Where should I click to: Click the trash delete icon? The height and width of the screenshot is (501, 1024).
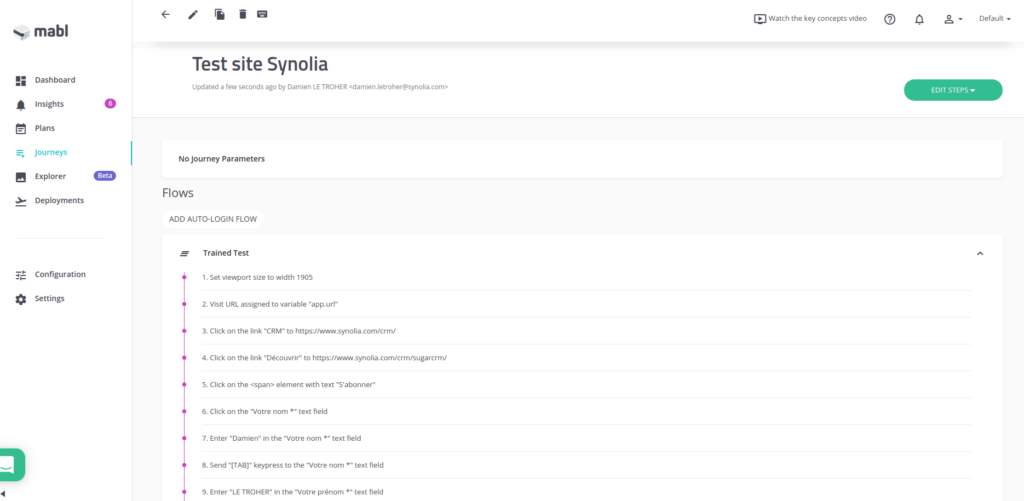point(243,14)
